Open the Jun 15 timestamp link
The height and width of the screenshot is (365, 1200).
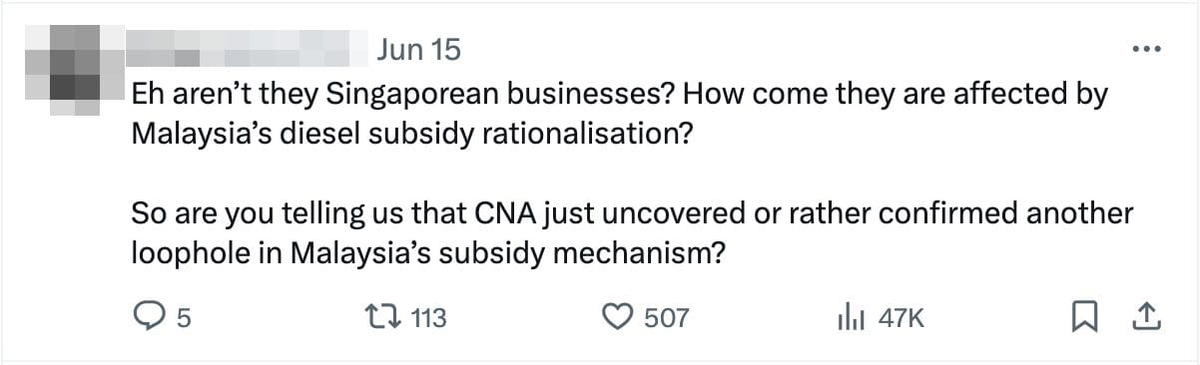(420, 48)
